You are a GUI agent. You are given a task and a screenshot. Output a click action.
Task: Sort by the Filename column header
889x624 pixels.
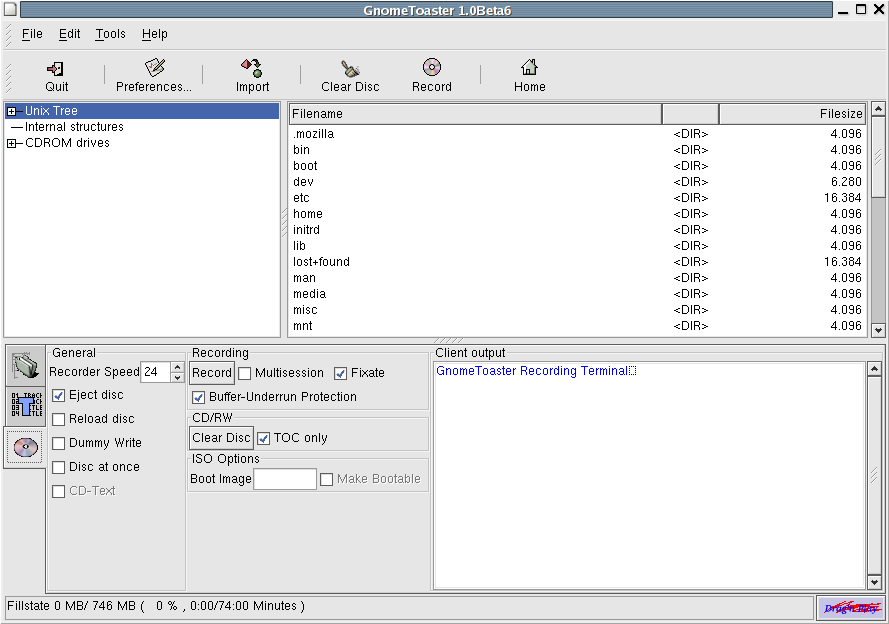pos(475,114)
